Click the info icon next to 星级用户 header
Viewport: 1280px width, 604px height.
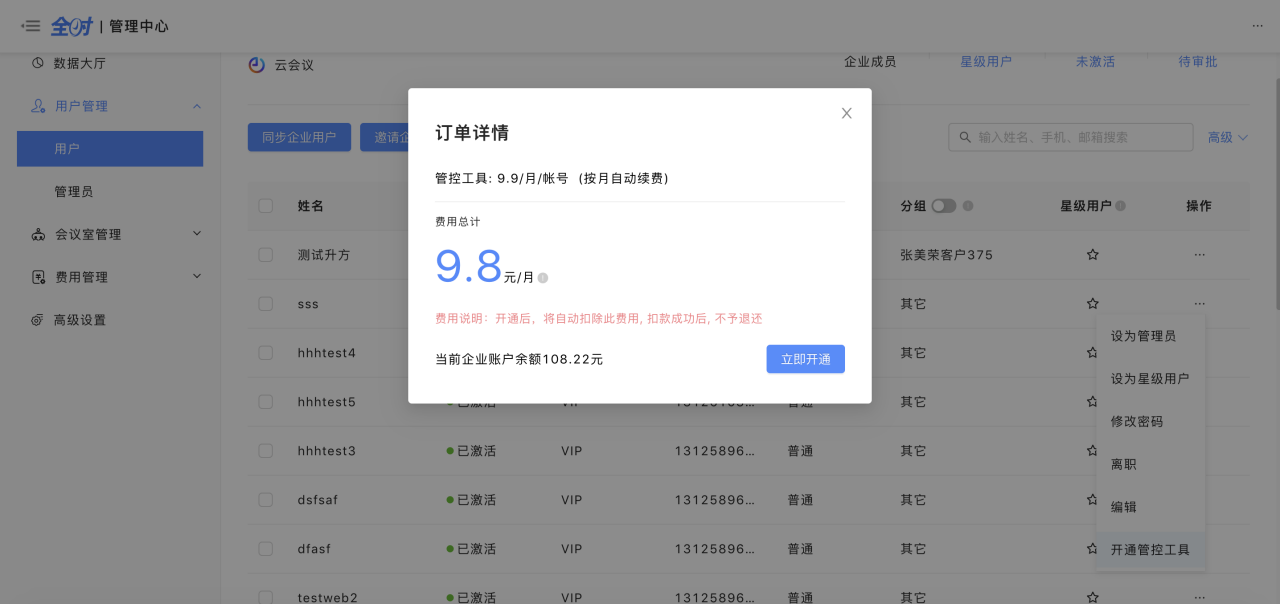tap(1120, 206)
